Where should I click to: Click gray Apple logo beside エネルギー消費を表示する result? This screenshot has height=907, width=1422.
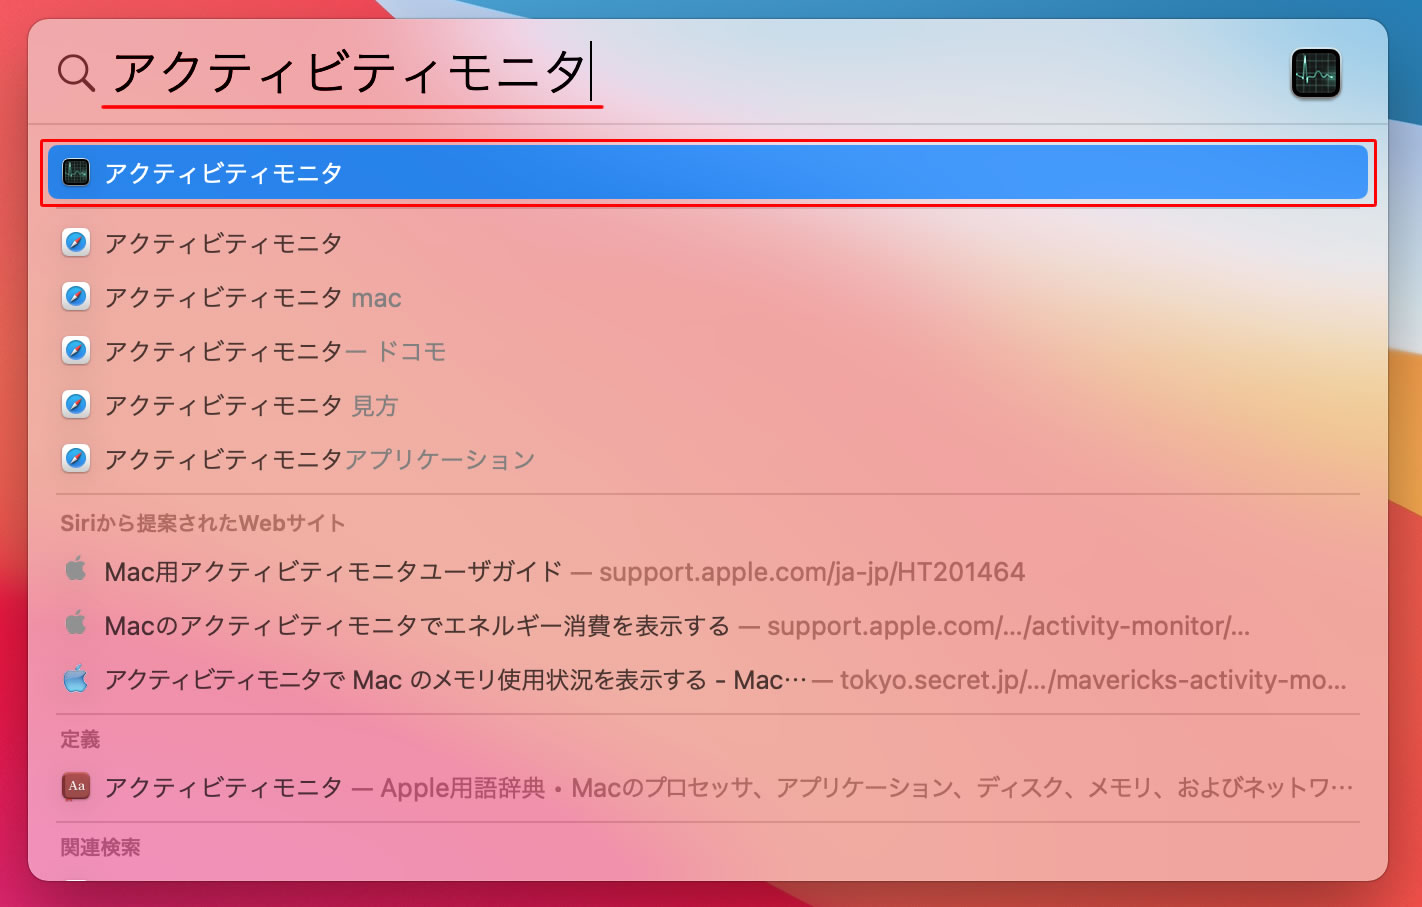point(76,624)
